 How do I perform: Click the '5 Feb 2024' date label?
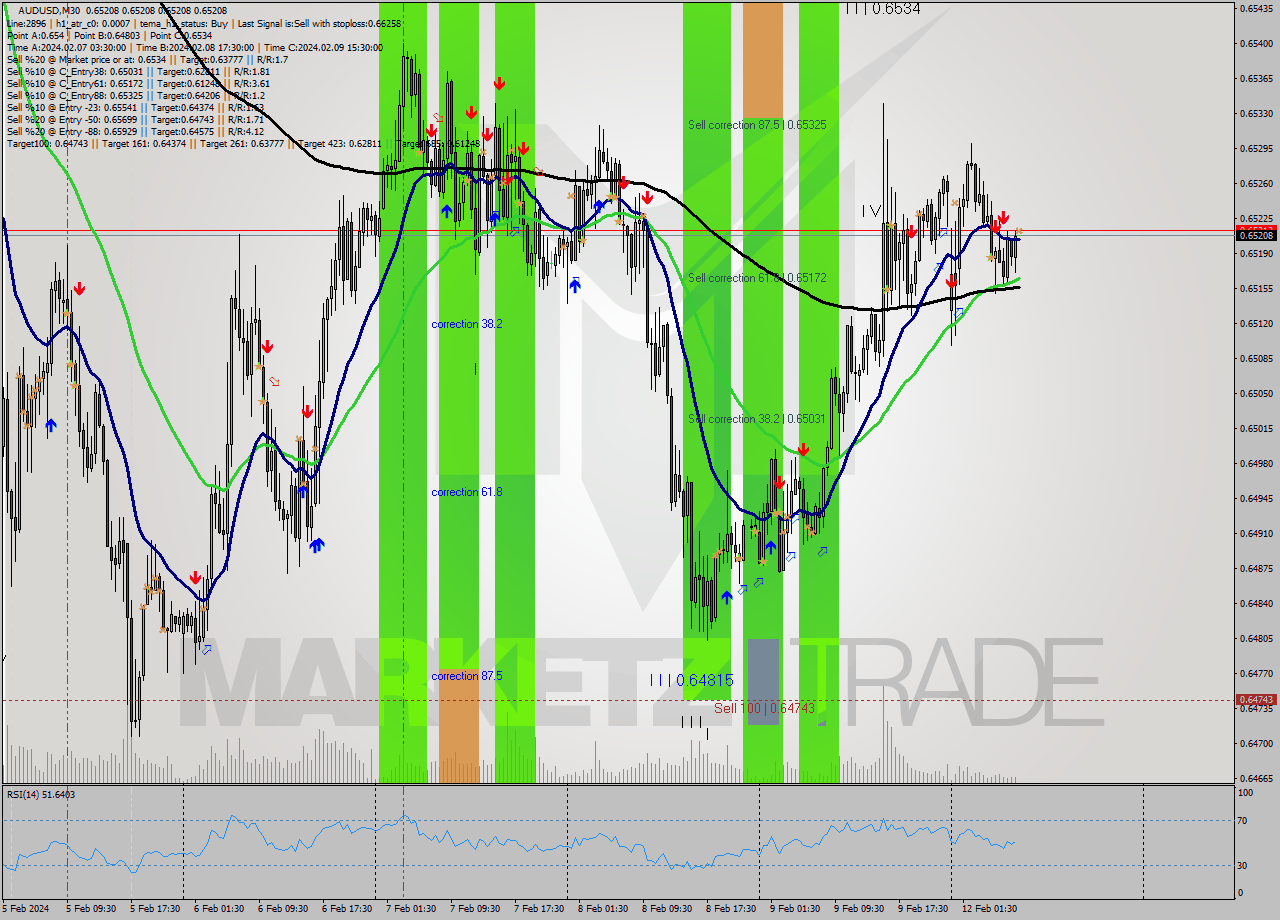26,909
